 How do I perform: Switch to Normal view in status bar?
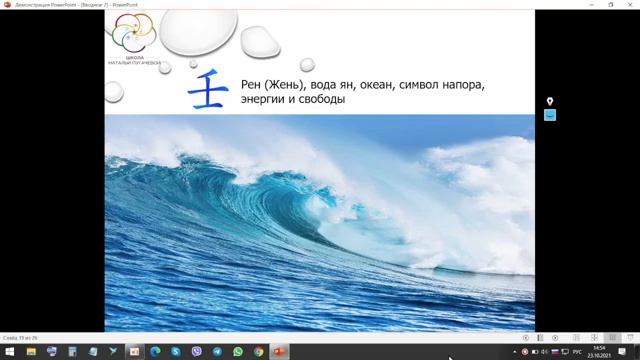tap(576, 338)
